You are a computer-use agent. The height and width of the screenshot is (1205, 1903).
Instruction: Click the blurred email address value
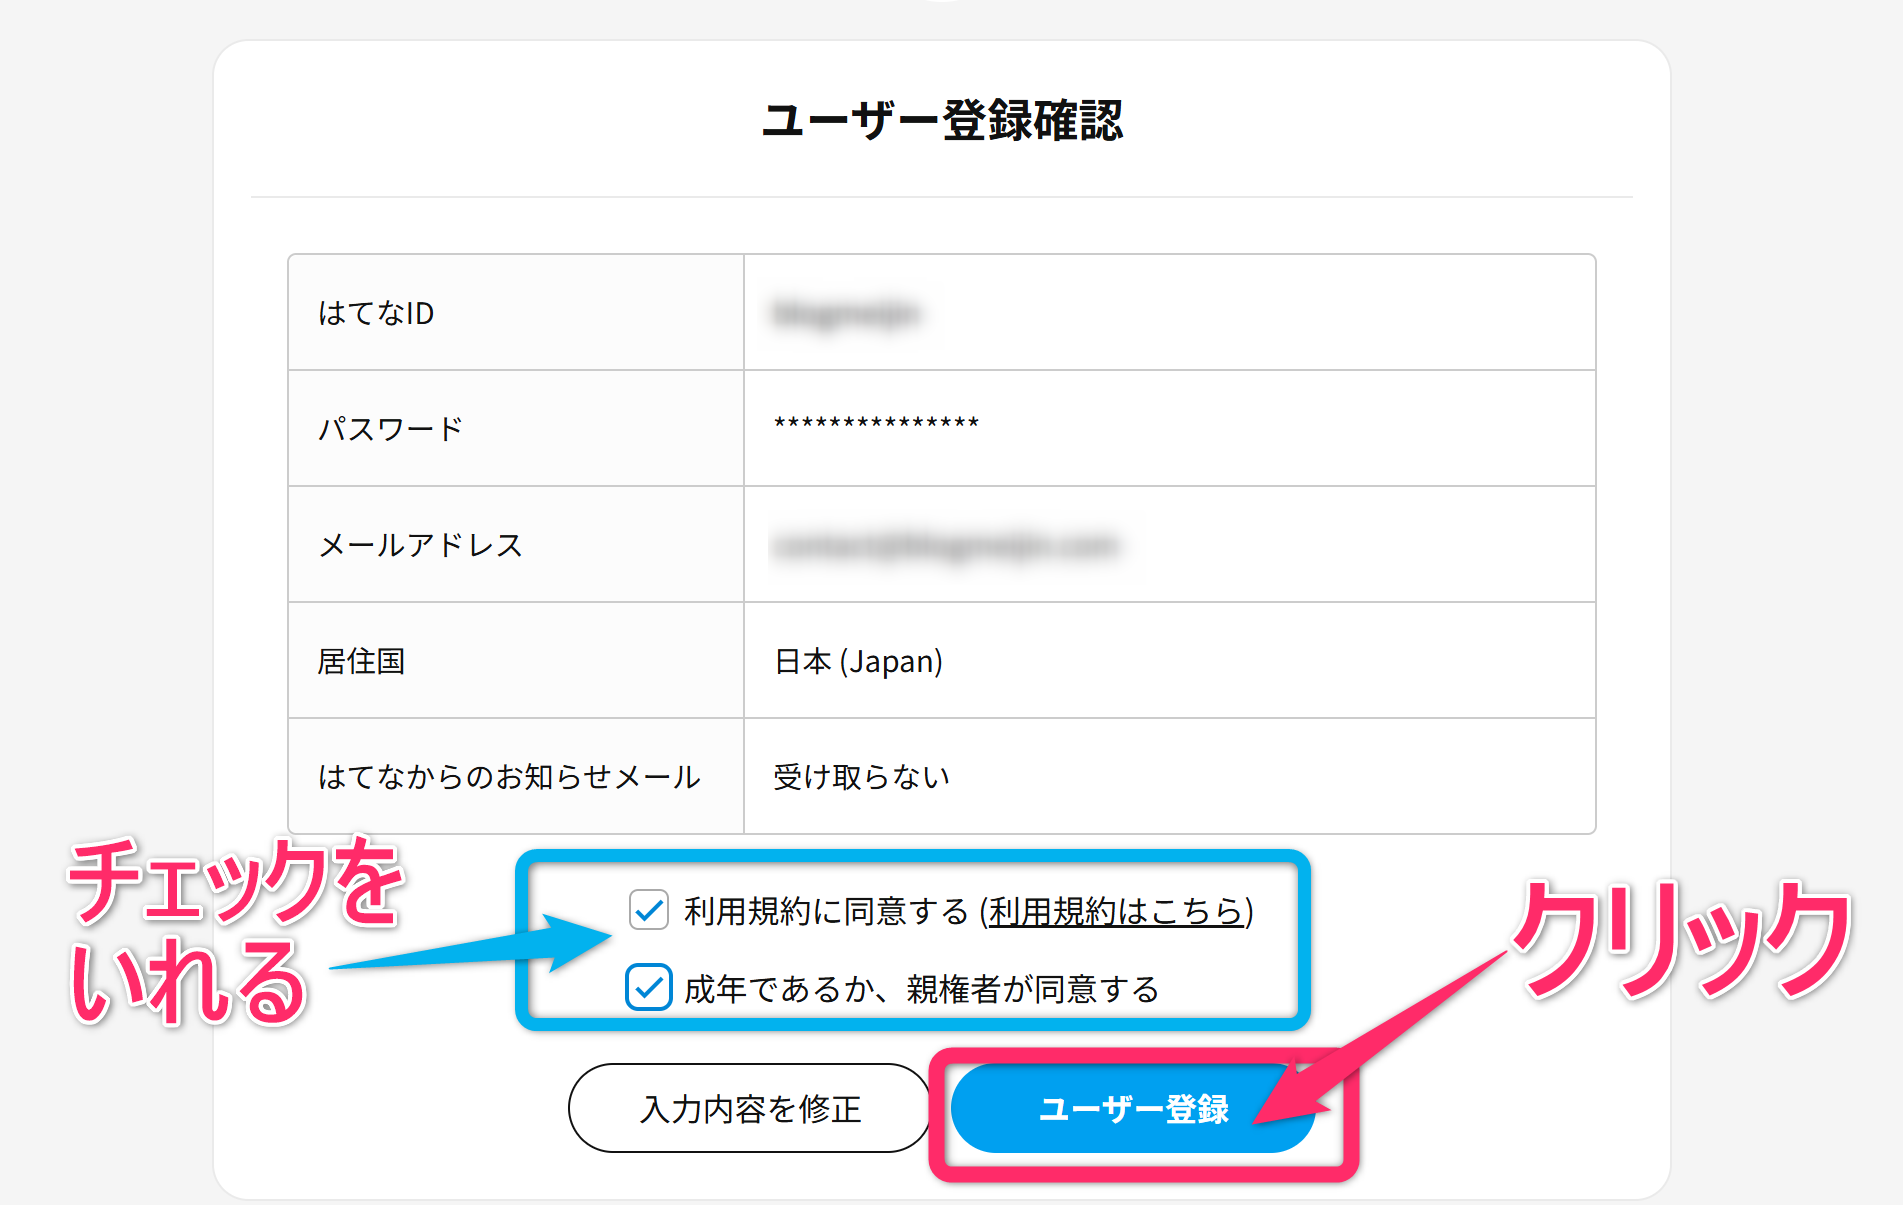pyautogui.click(x=946, y=546)
